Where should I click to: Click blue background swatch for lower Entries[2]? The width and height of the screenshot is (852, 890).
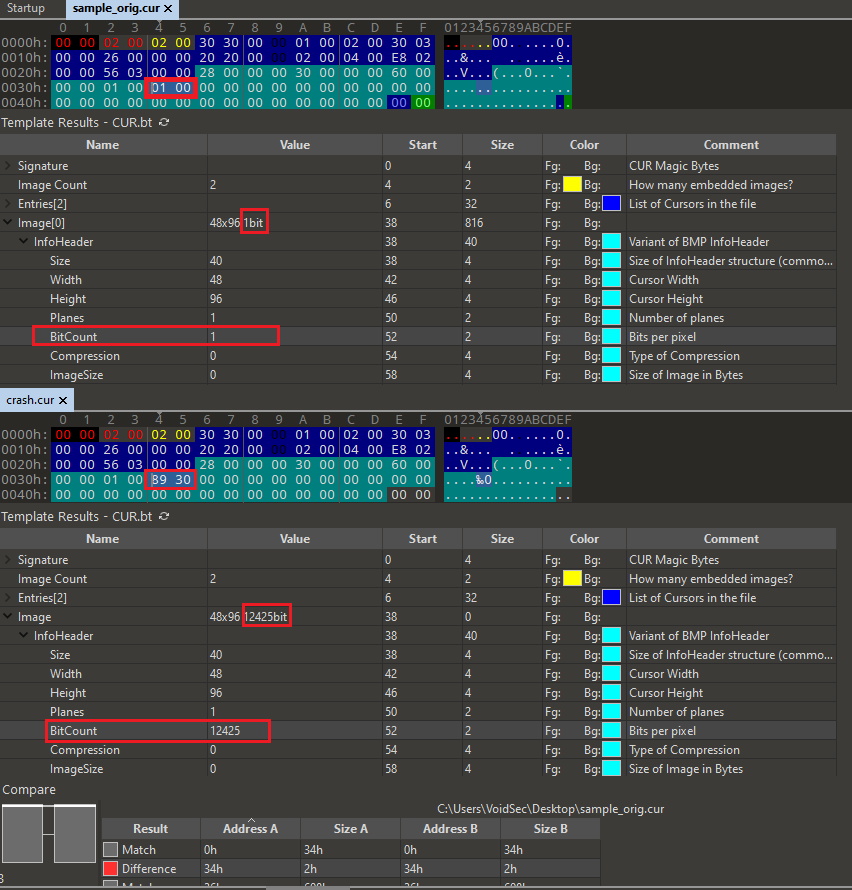(611, 598)
